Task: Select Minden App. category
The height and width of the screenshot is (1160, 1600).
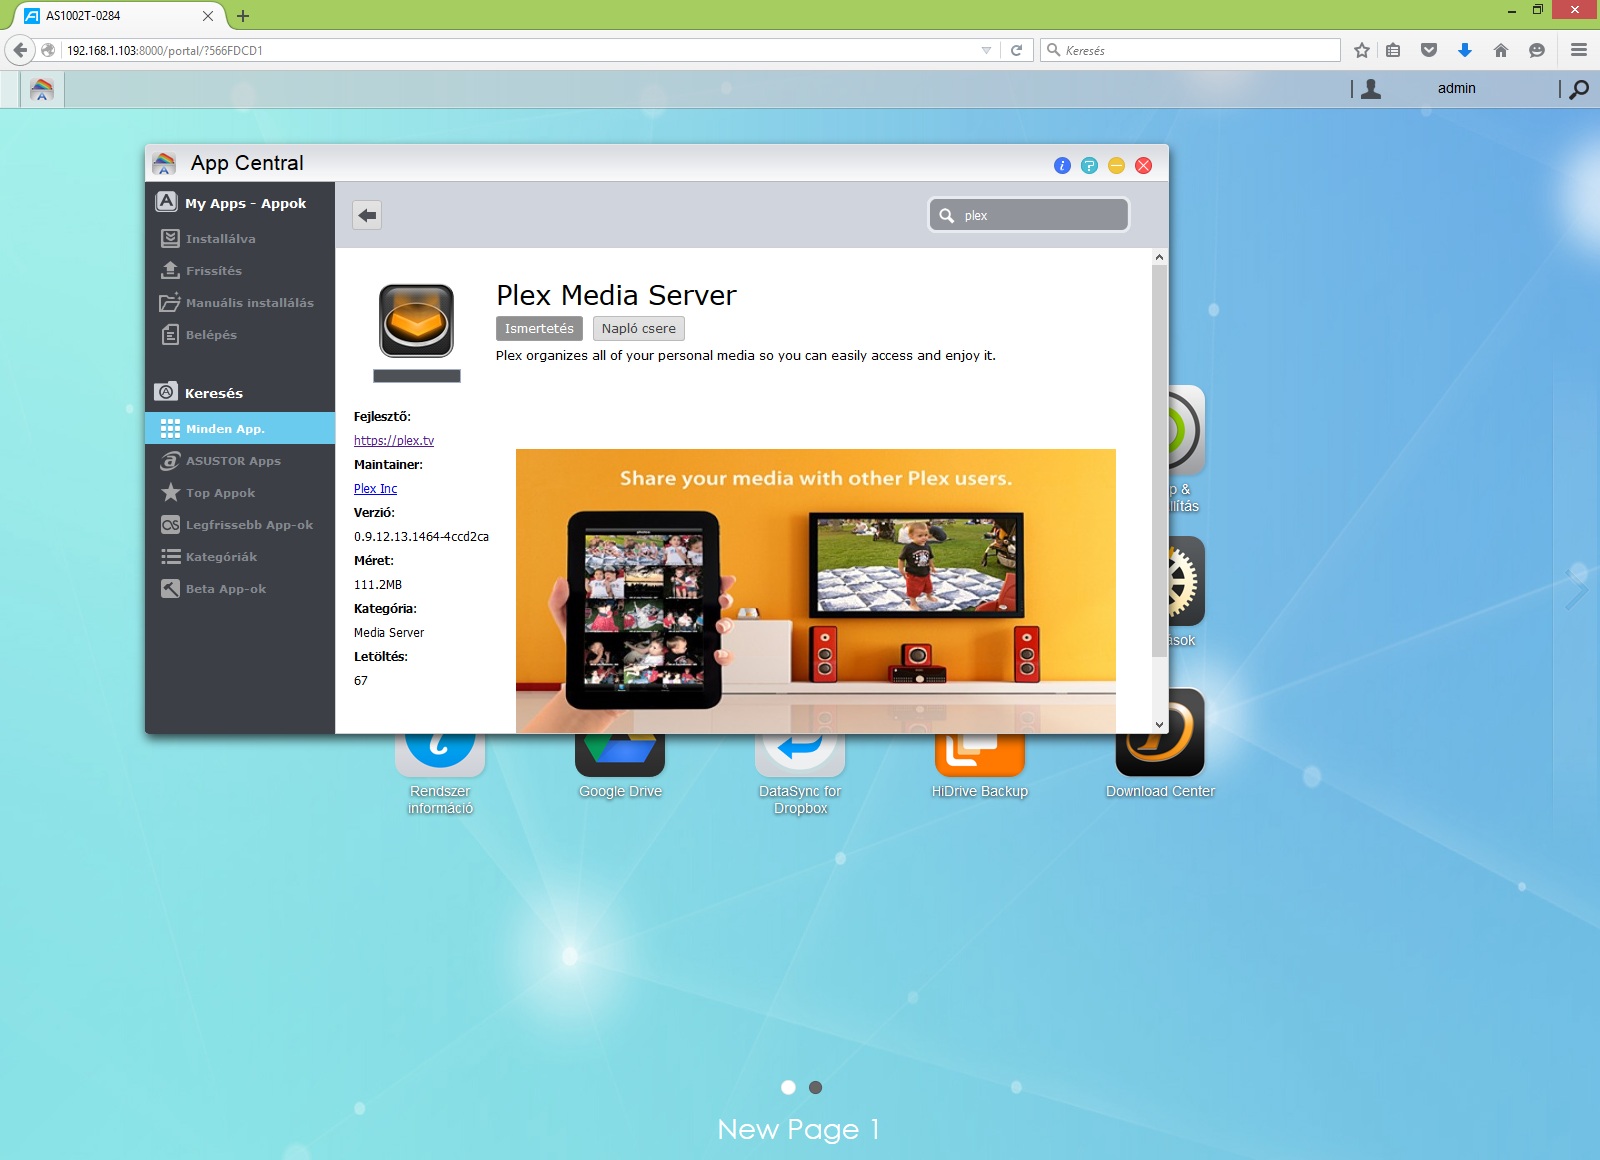Action: pos(240,428)
